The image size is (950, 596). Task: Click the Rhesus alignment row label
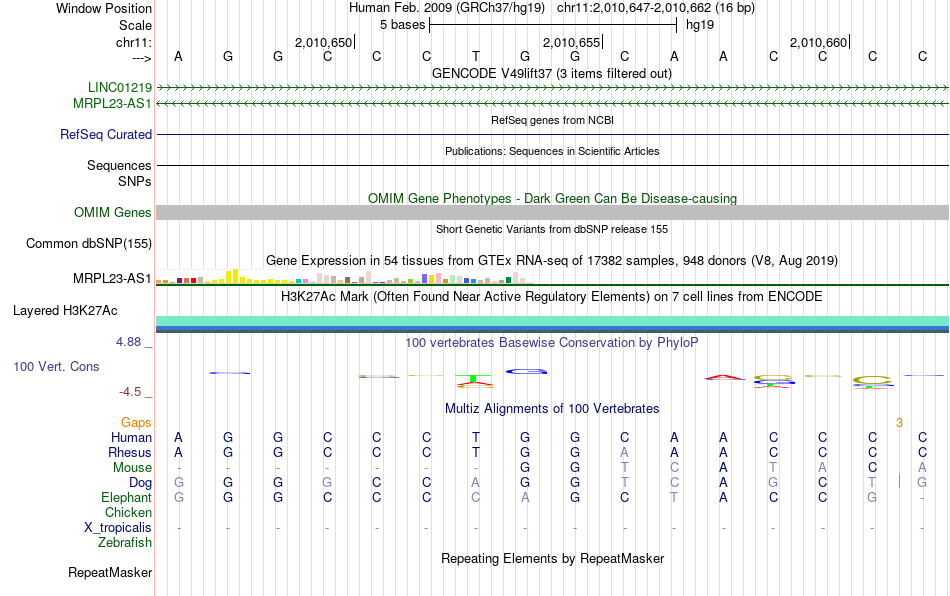(130, 452)
